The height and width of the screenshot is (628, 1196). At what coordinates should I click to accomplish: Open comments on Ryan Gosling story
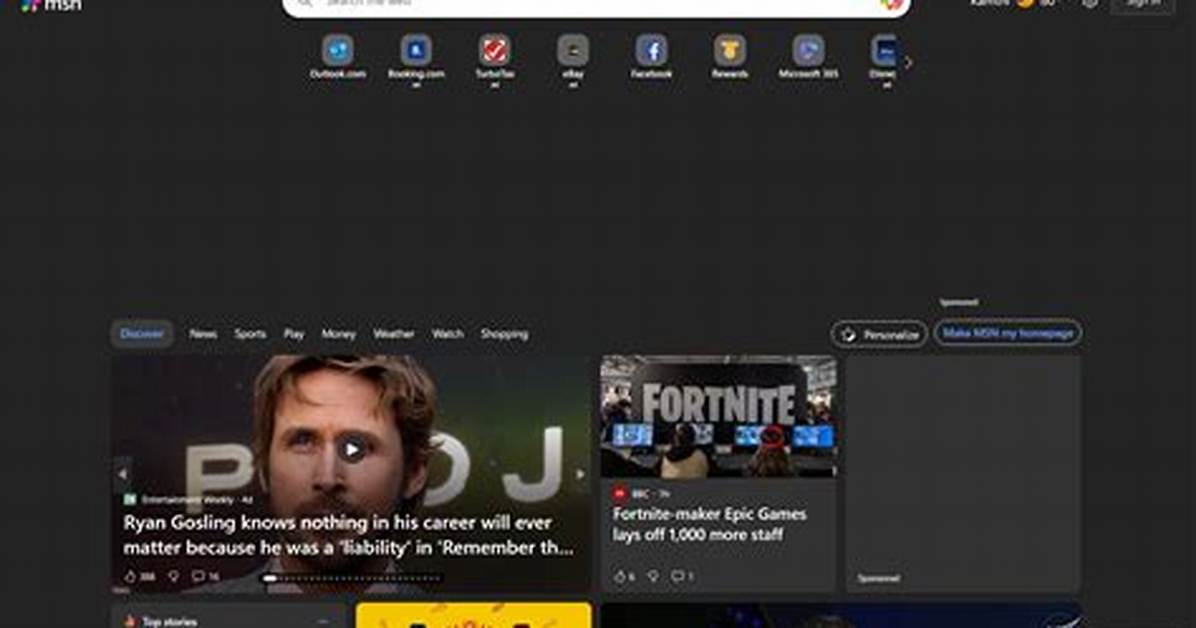click(198, 576)
